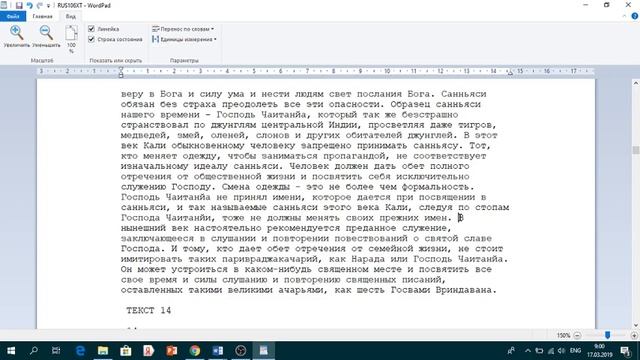Click the zoom in plus button in status bar
Screen dimensions: 640x360
pyautogui.click(x=634, y=336)
